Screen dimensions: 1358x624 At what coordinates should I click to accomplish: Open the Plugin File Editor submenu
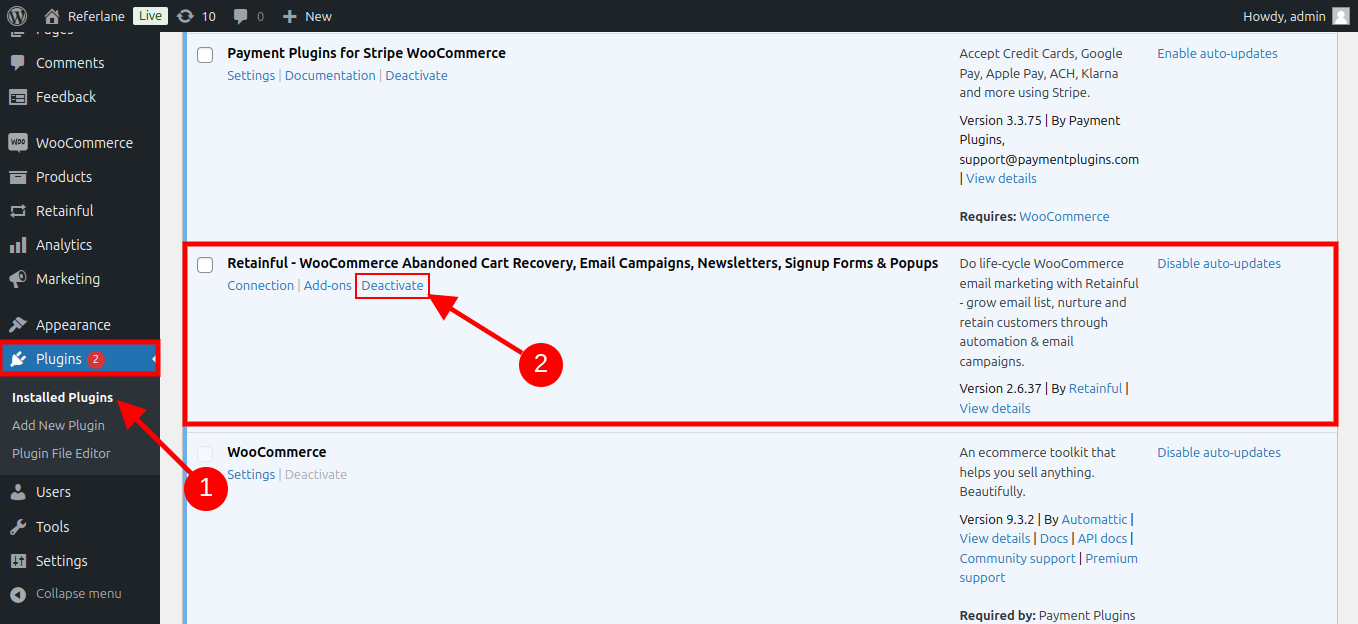click(61, 453)
